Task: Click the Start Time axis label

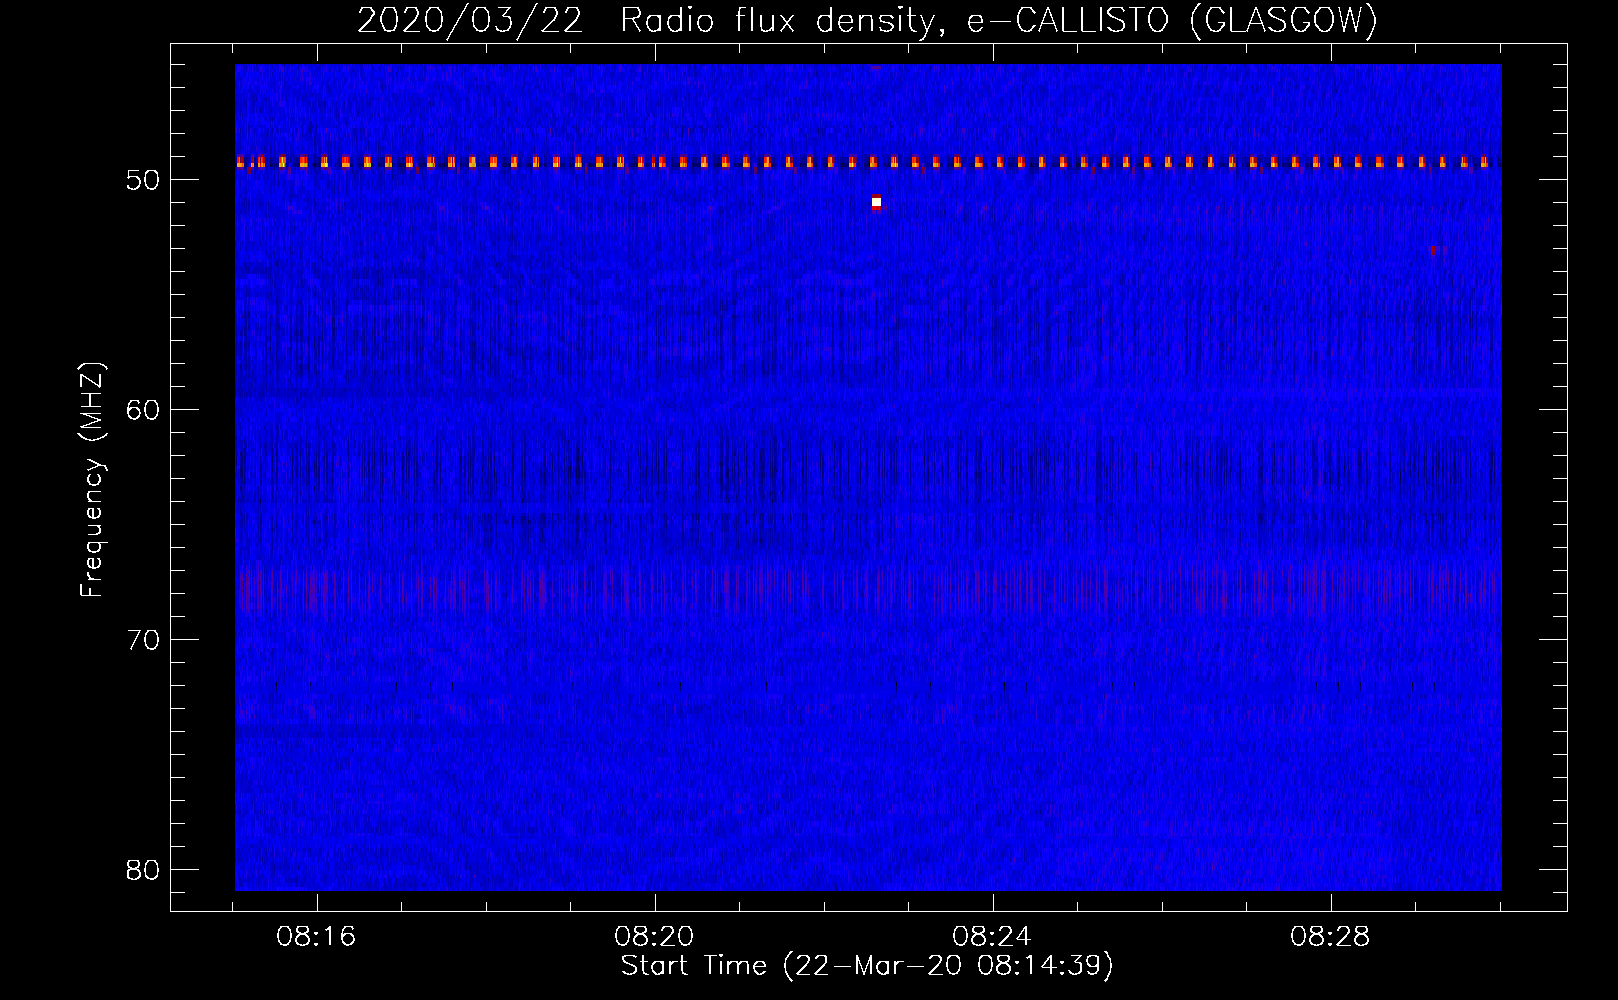Action: (x=867, y=966)
